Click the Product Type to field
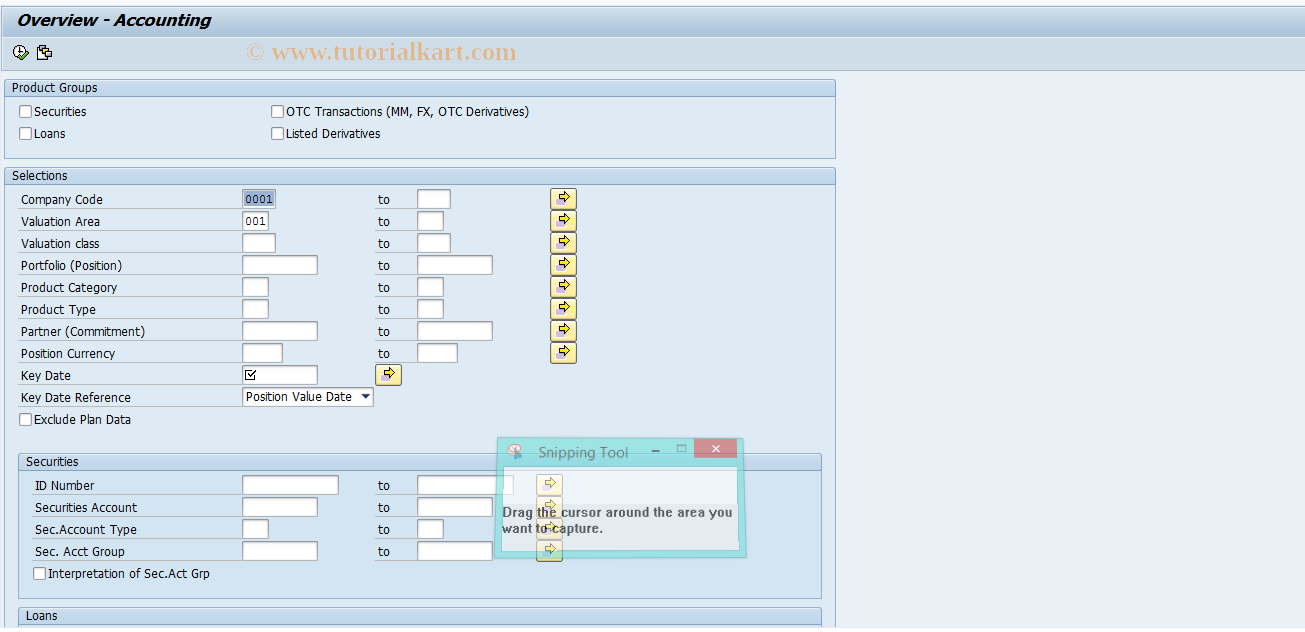The width and height of the screenshot is (1305, 632). [x=430, y=309]
